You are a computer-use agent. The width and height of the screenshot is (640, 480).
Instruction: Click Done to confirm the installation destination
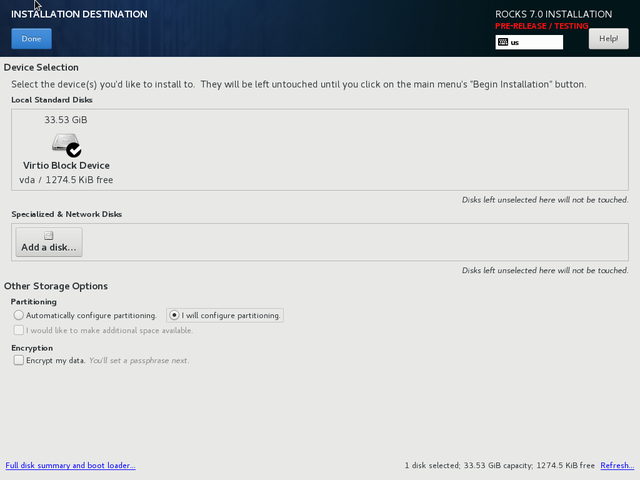[x=31, y=39]
